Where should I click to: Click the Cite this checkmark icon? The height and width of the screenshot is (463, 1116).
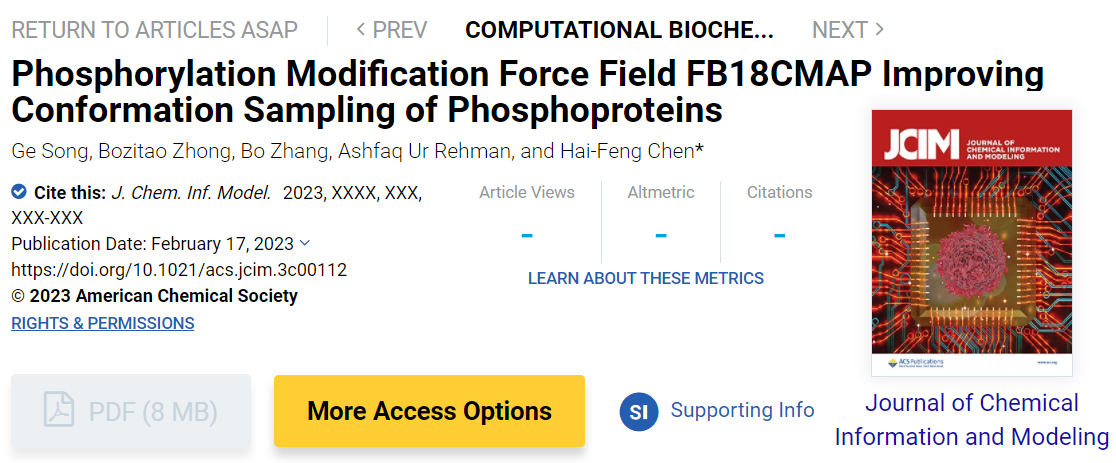point(19,192)
